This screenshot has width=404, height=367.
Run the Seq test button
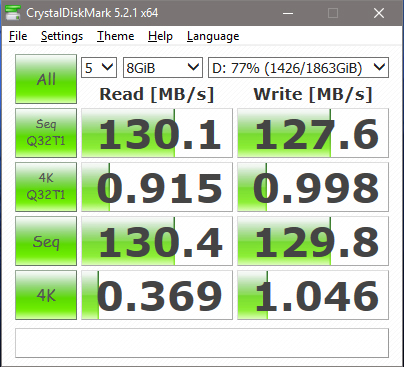point(46,241)
